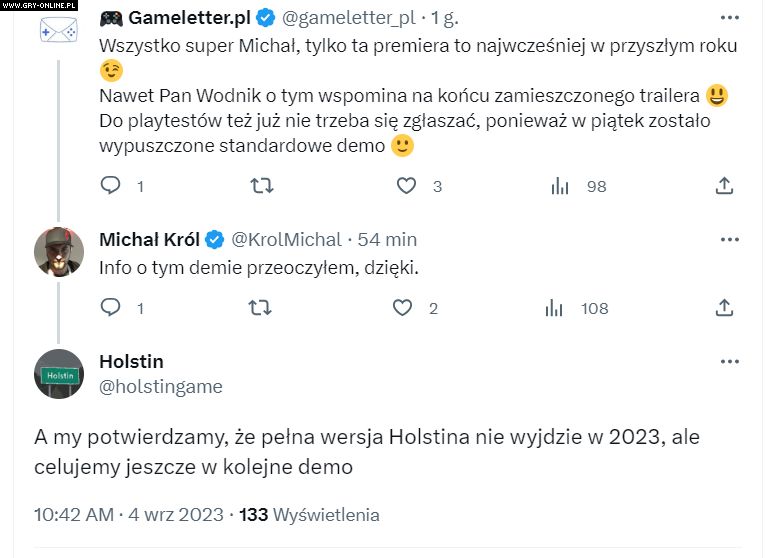This screenshot has width=766, height=558.
Task: Share the Gameletter.pl tweet
Action: click(726, 186)
